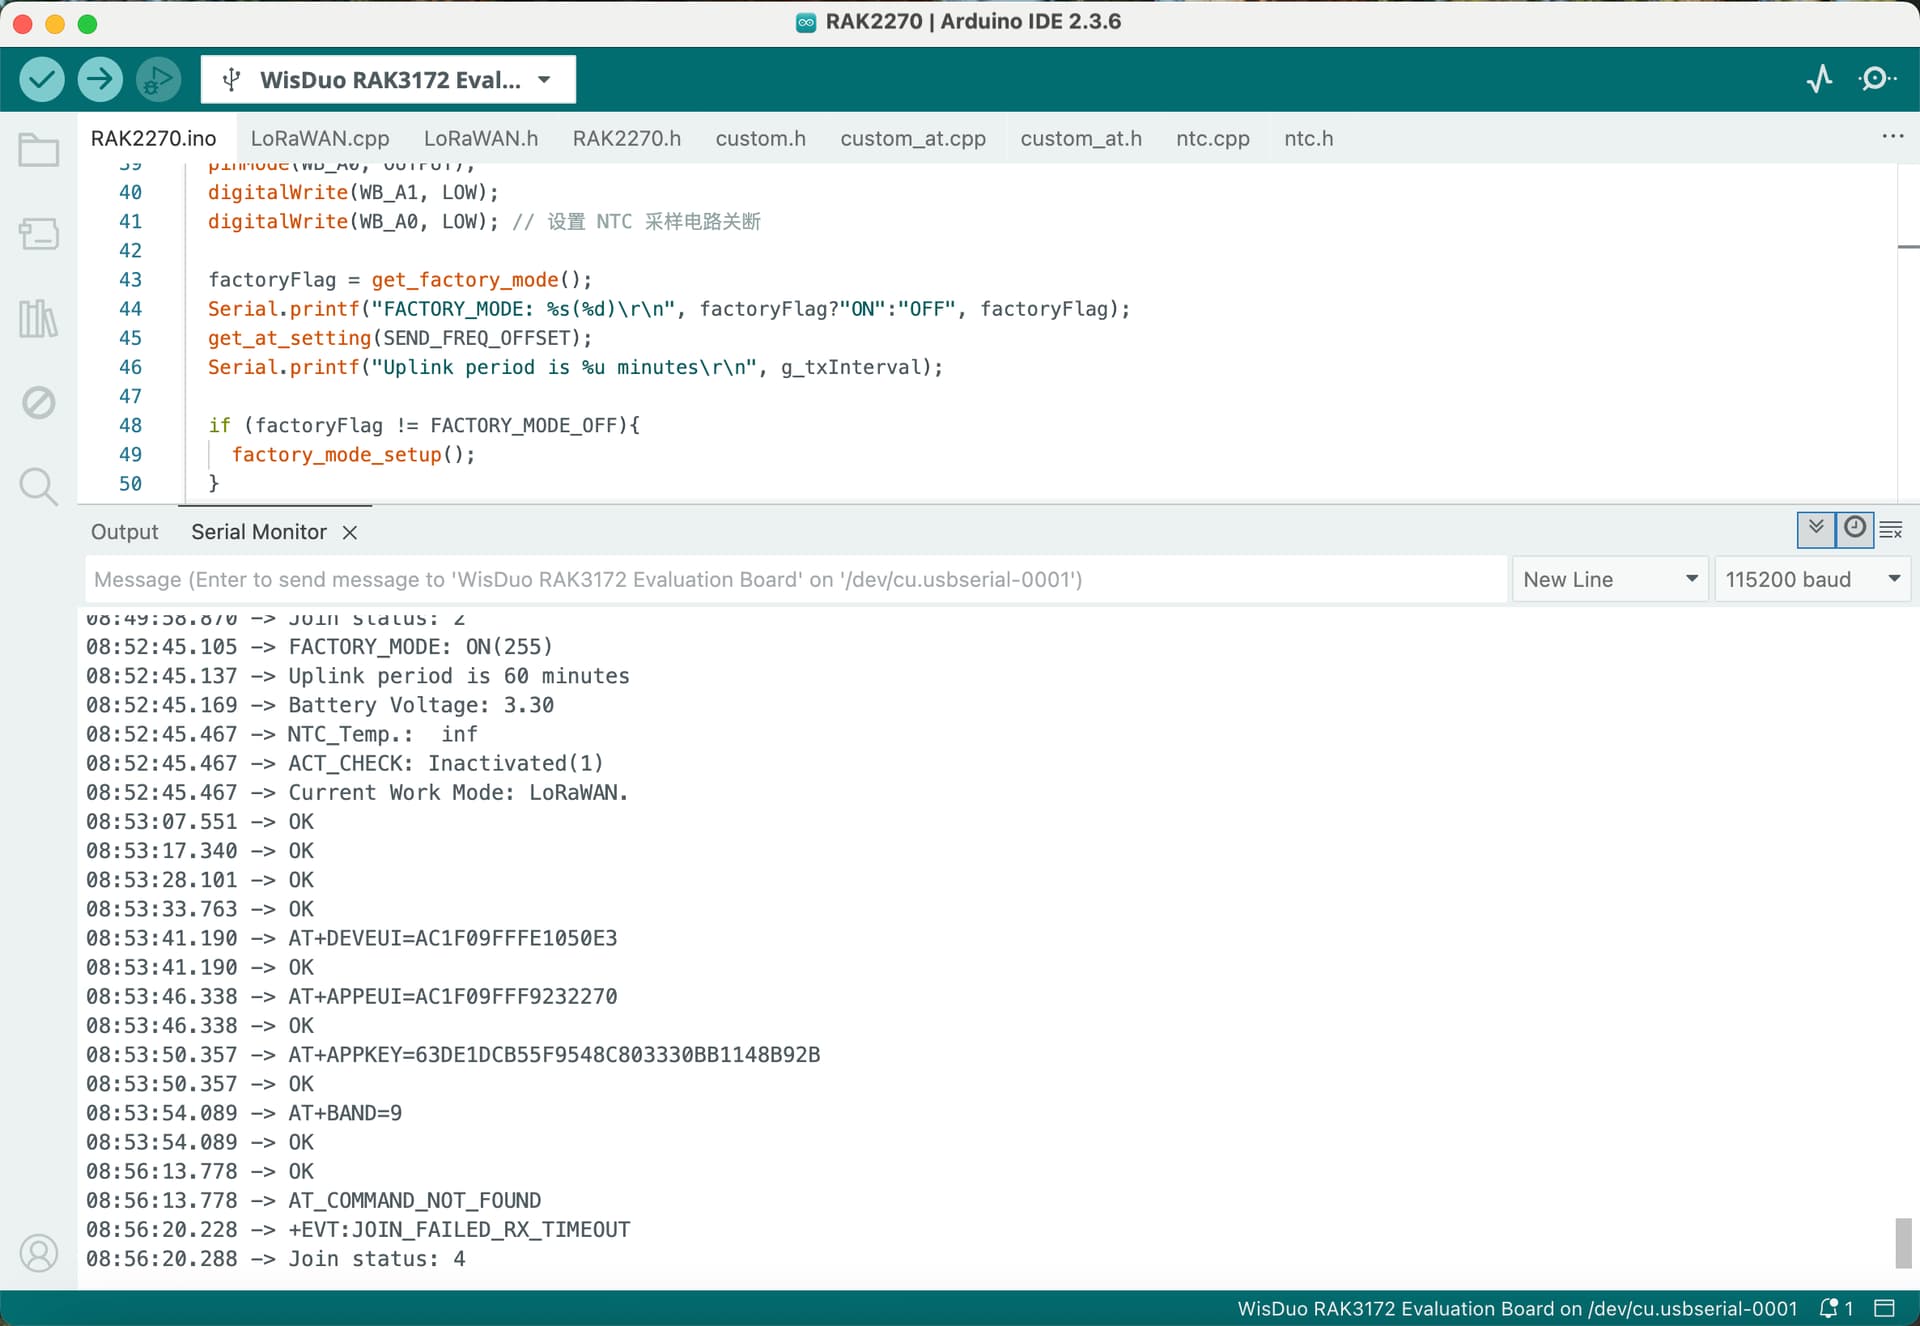
Task: Toggle timestamp display in Serial Monitor
Action: coord(1855,528)
